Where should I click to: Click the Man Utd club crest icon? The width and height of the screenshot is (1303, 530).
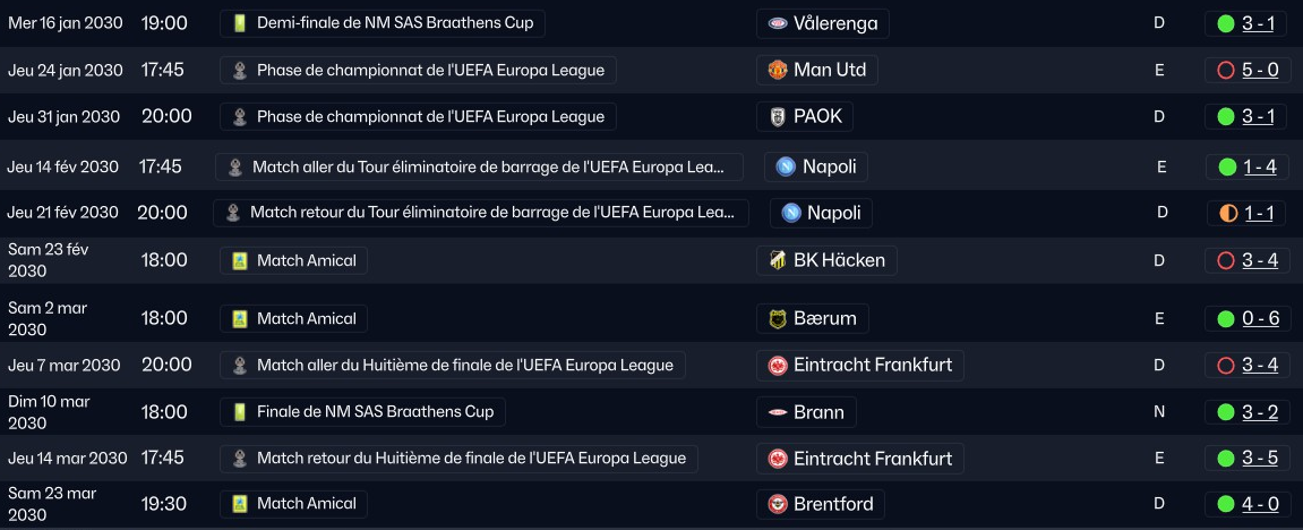click(x=777, y=70)
